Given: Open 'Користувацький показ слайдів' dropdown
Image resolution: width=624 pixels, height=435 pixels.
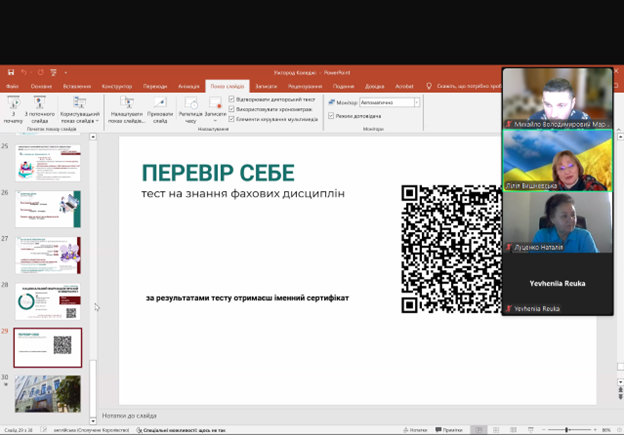Looking at the screenshot, I should [x=80, y=110].
